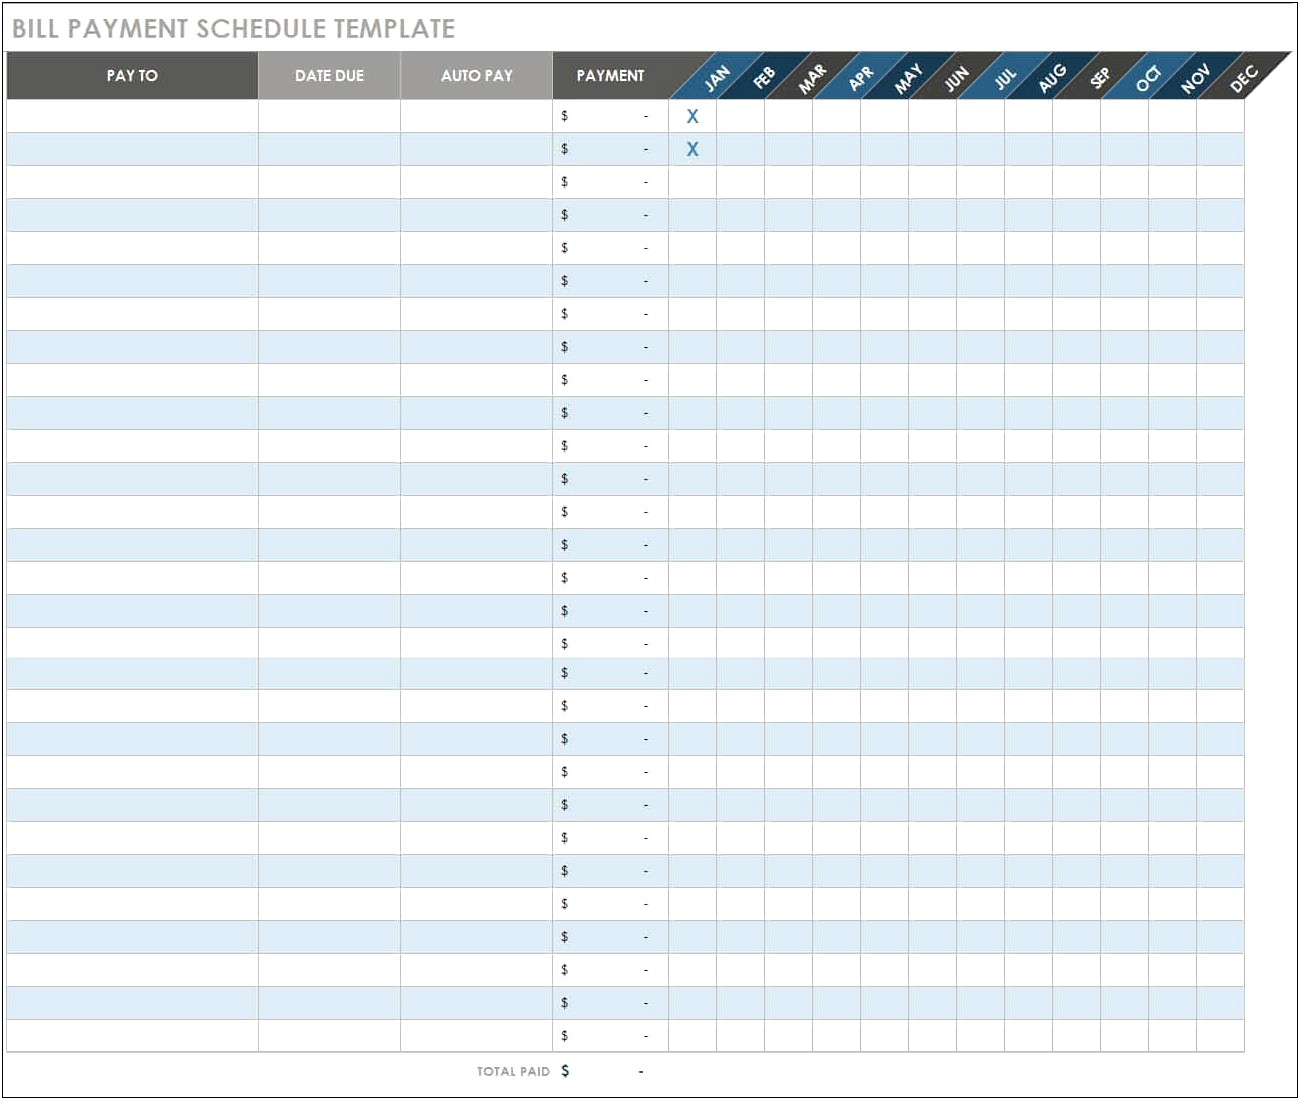
Task: Select the MAY month header
Action: 908,77
